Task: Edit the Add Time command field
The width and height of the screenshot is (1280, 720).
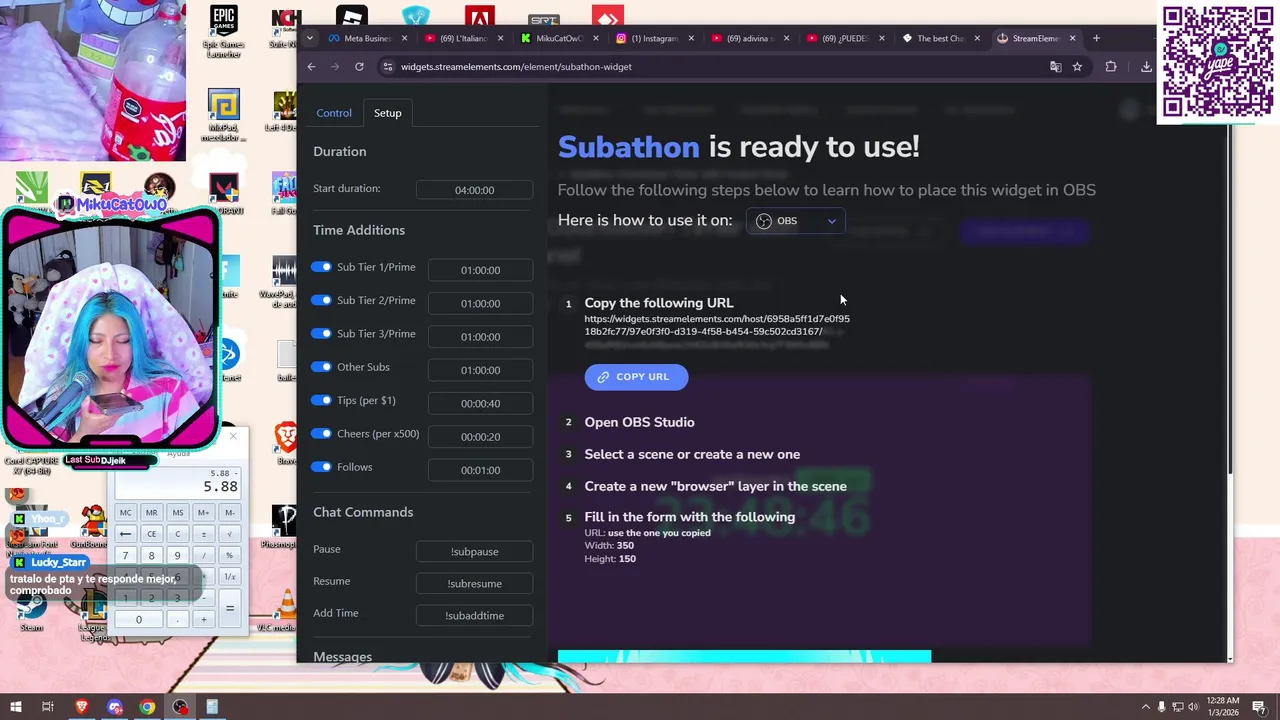Action: coord(474,616)
